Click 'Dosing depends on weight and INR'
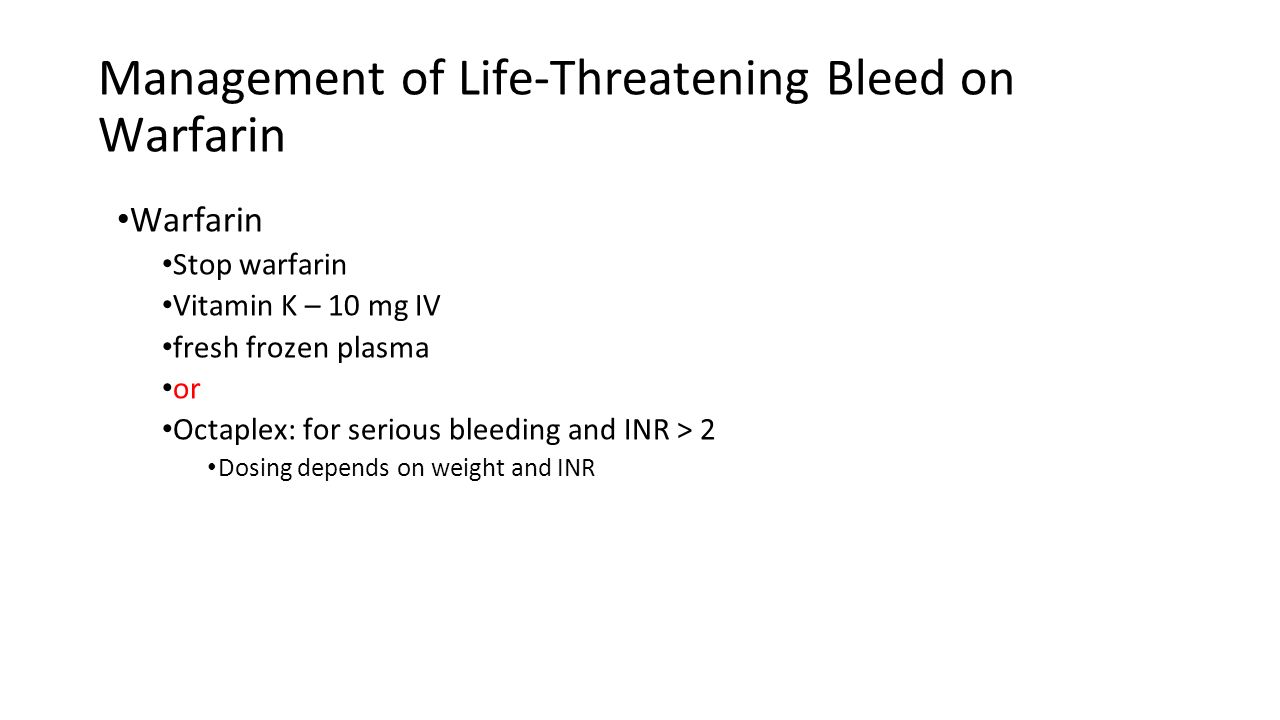This screenshot has width=1280, height=720. point(406,468)
